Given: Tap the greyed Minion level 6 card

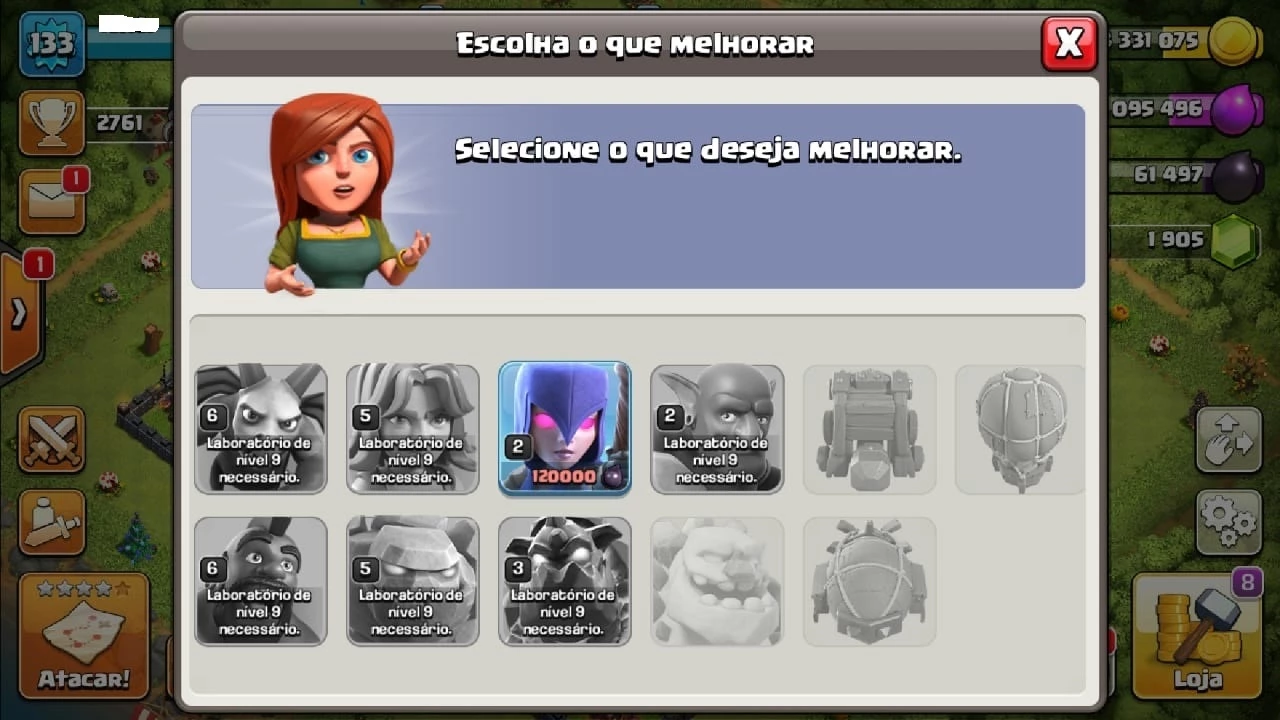Looking at the screenshot, I should (261, 428).
